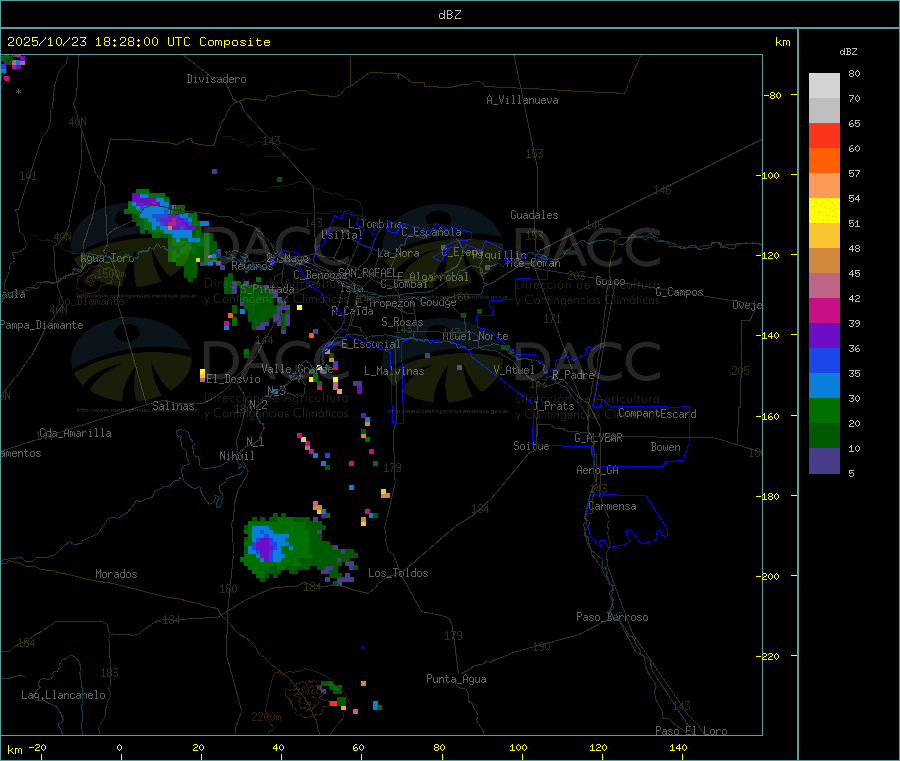This screenshot has height=761, width=900.
Task: Select the light blue 30-35 dBZ legend swatch
Action: 824,386
